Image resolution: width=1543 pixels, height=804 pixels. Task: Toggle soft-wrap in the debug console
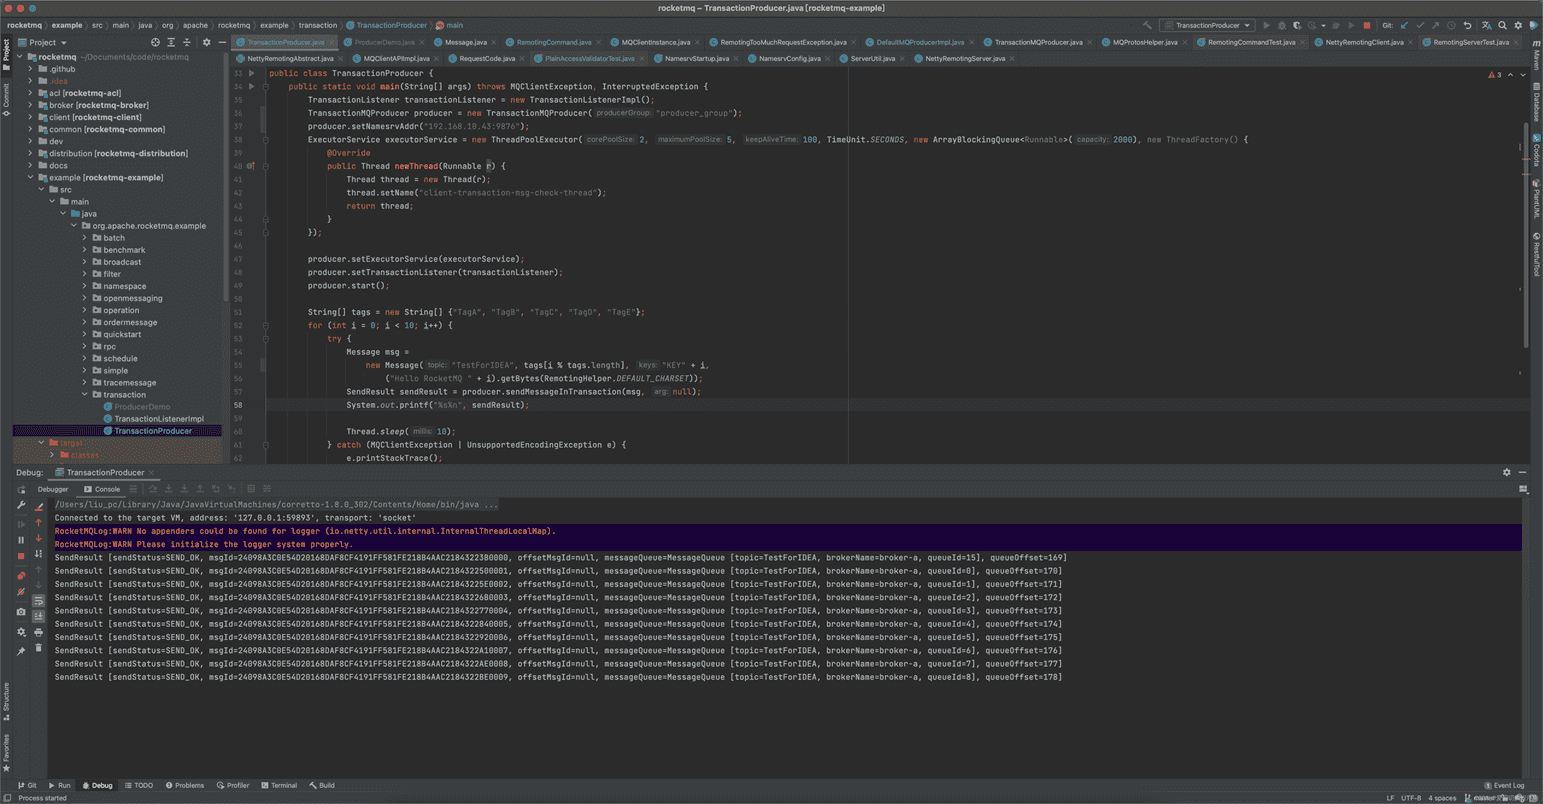tap(38, 600)
